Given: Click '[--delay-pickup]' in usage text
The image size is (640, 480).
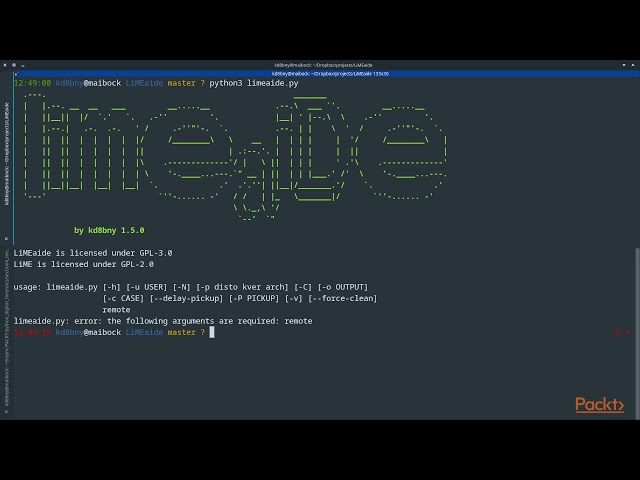Looking at the screenshot, I should 187,298.
